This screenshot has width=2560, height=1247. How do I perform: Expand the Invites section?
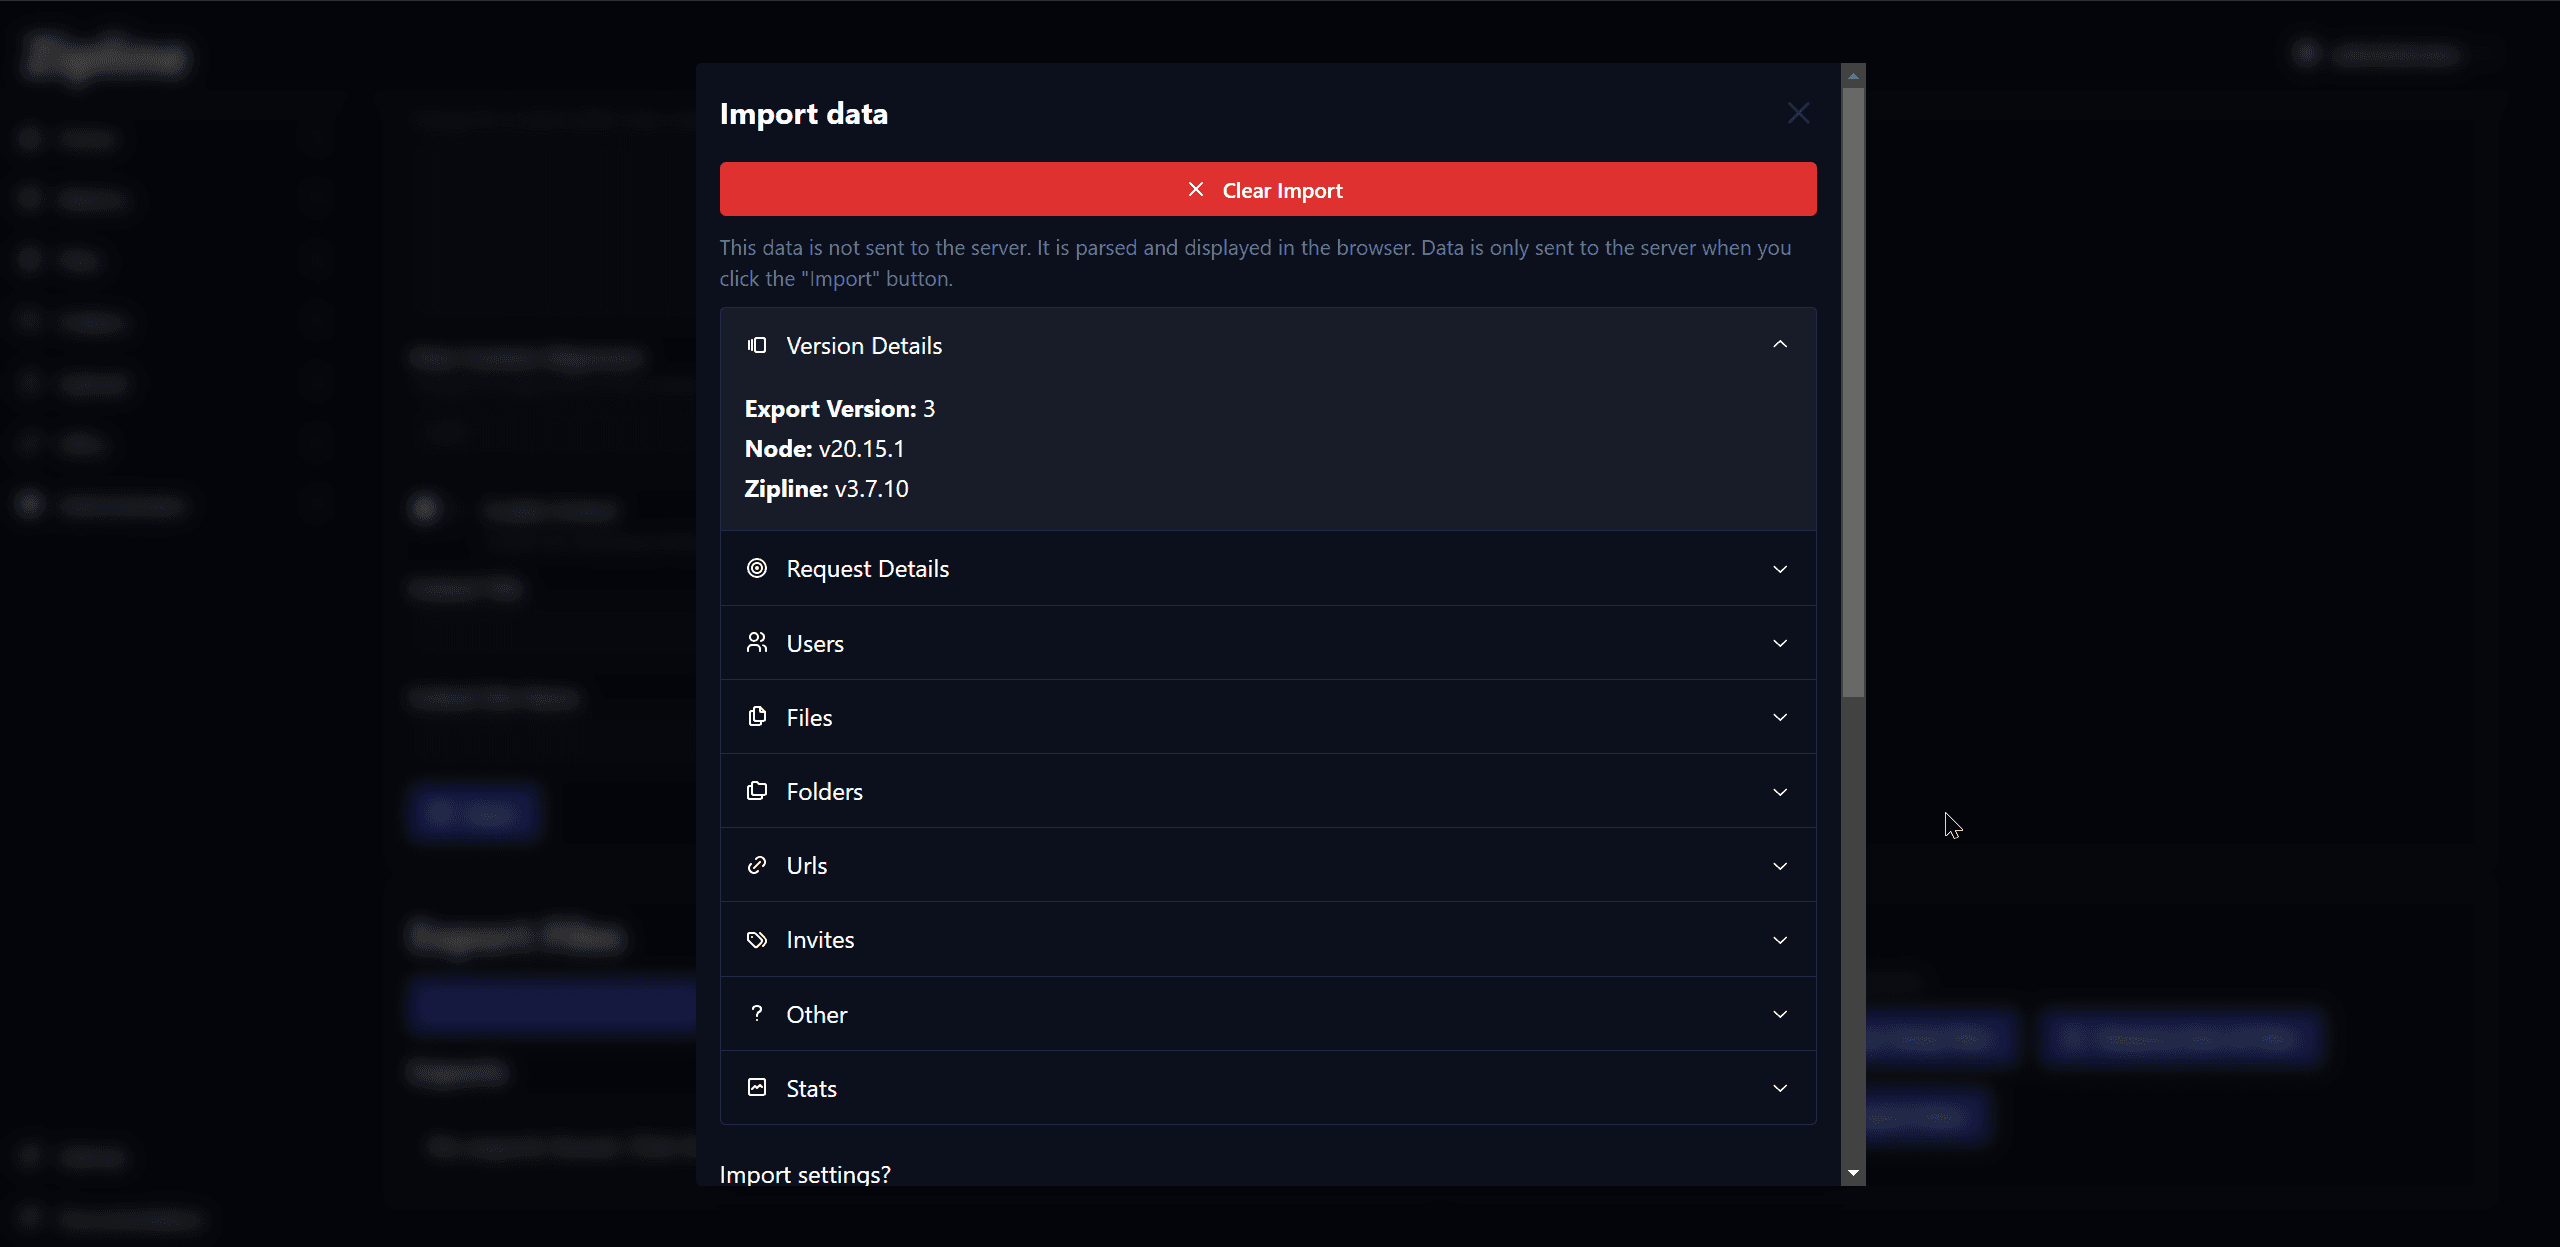pyautogui.click(x=1780, y=939)
